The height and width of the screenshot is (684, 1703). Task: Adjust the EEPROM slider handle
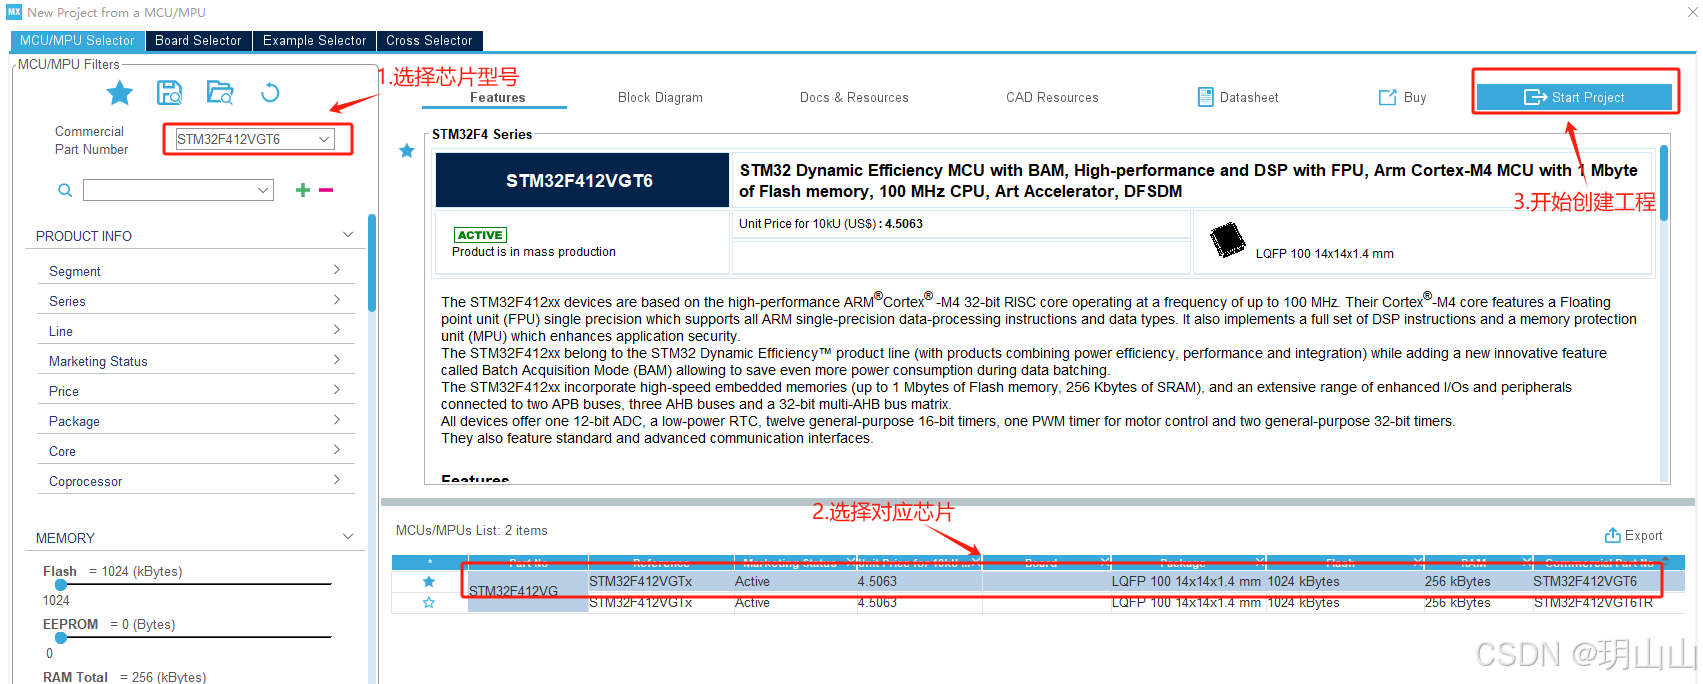[61, 637]
